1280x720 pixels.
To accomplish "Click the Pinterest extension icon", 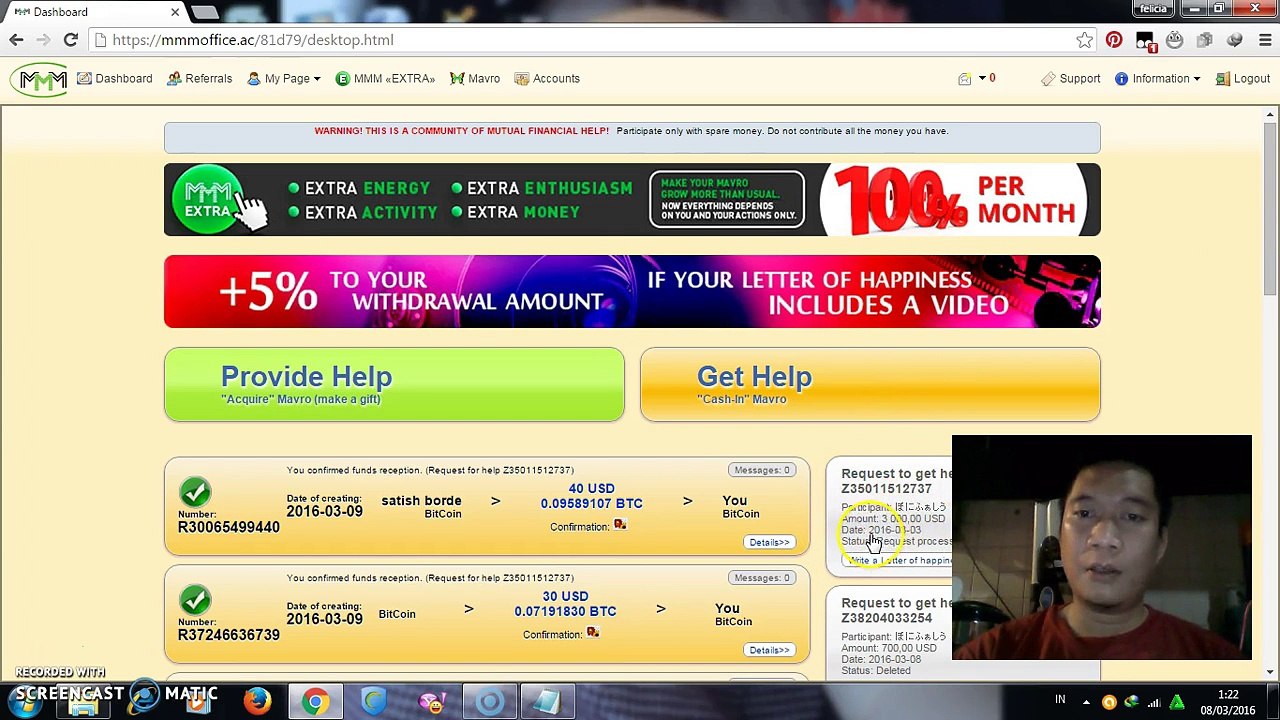I will coord(1114,40).
